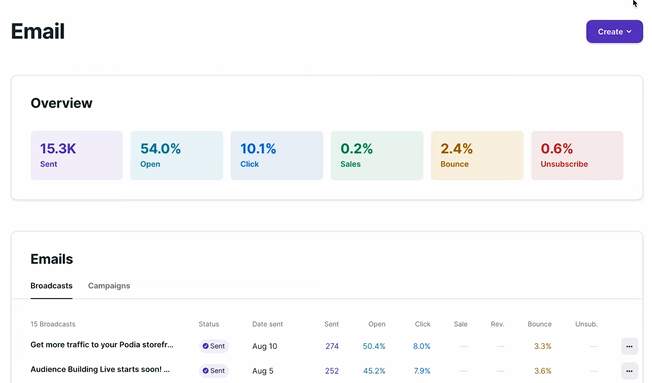Image resolution: width=652 pixels, height=383 pixels.
Task: Click the Date sent column header
Action: point(267,324)
